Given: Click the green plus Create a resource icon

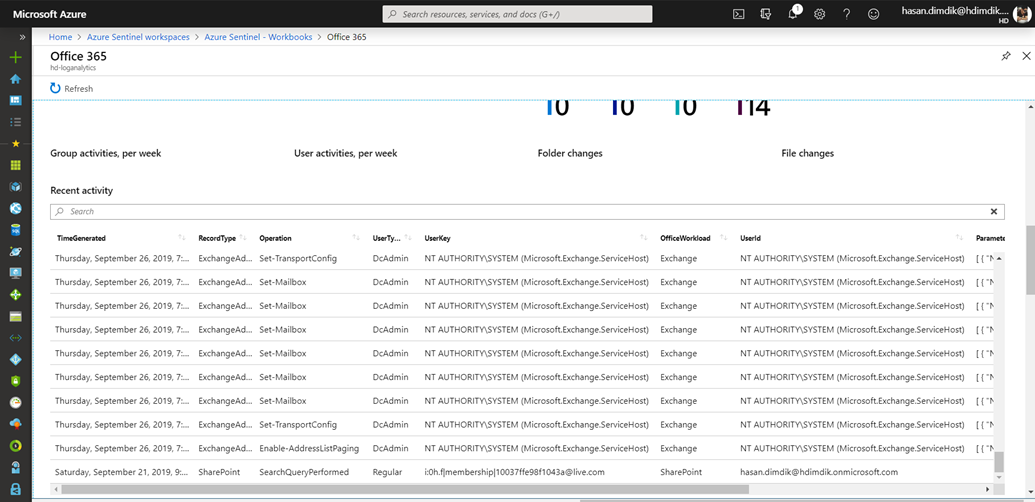Looking at the screenshot, I should click(16, 57).
